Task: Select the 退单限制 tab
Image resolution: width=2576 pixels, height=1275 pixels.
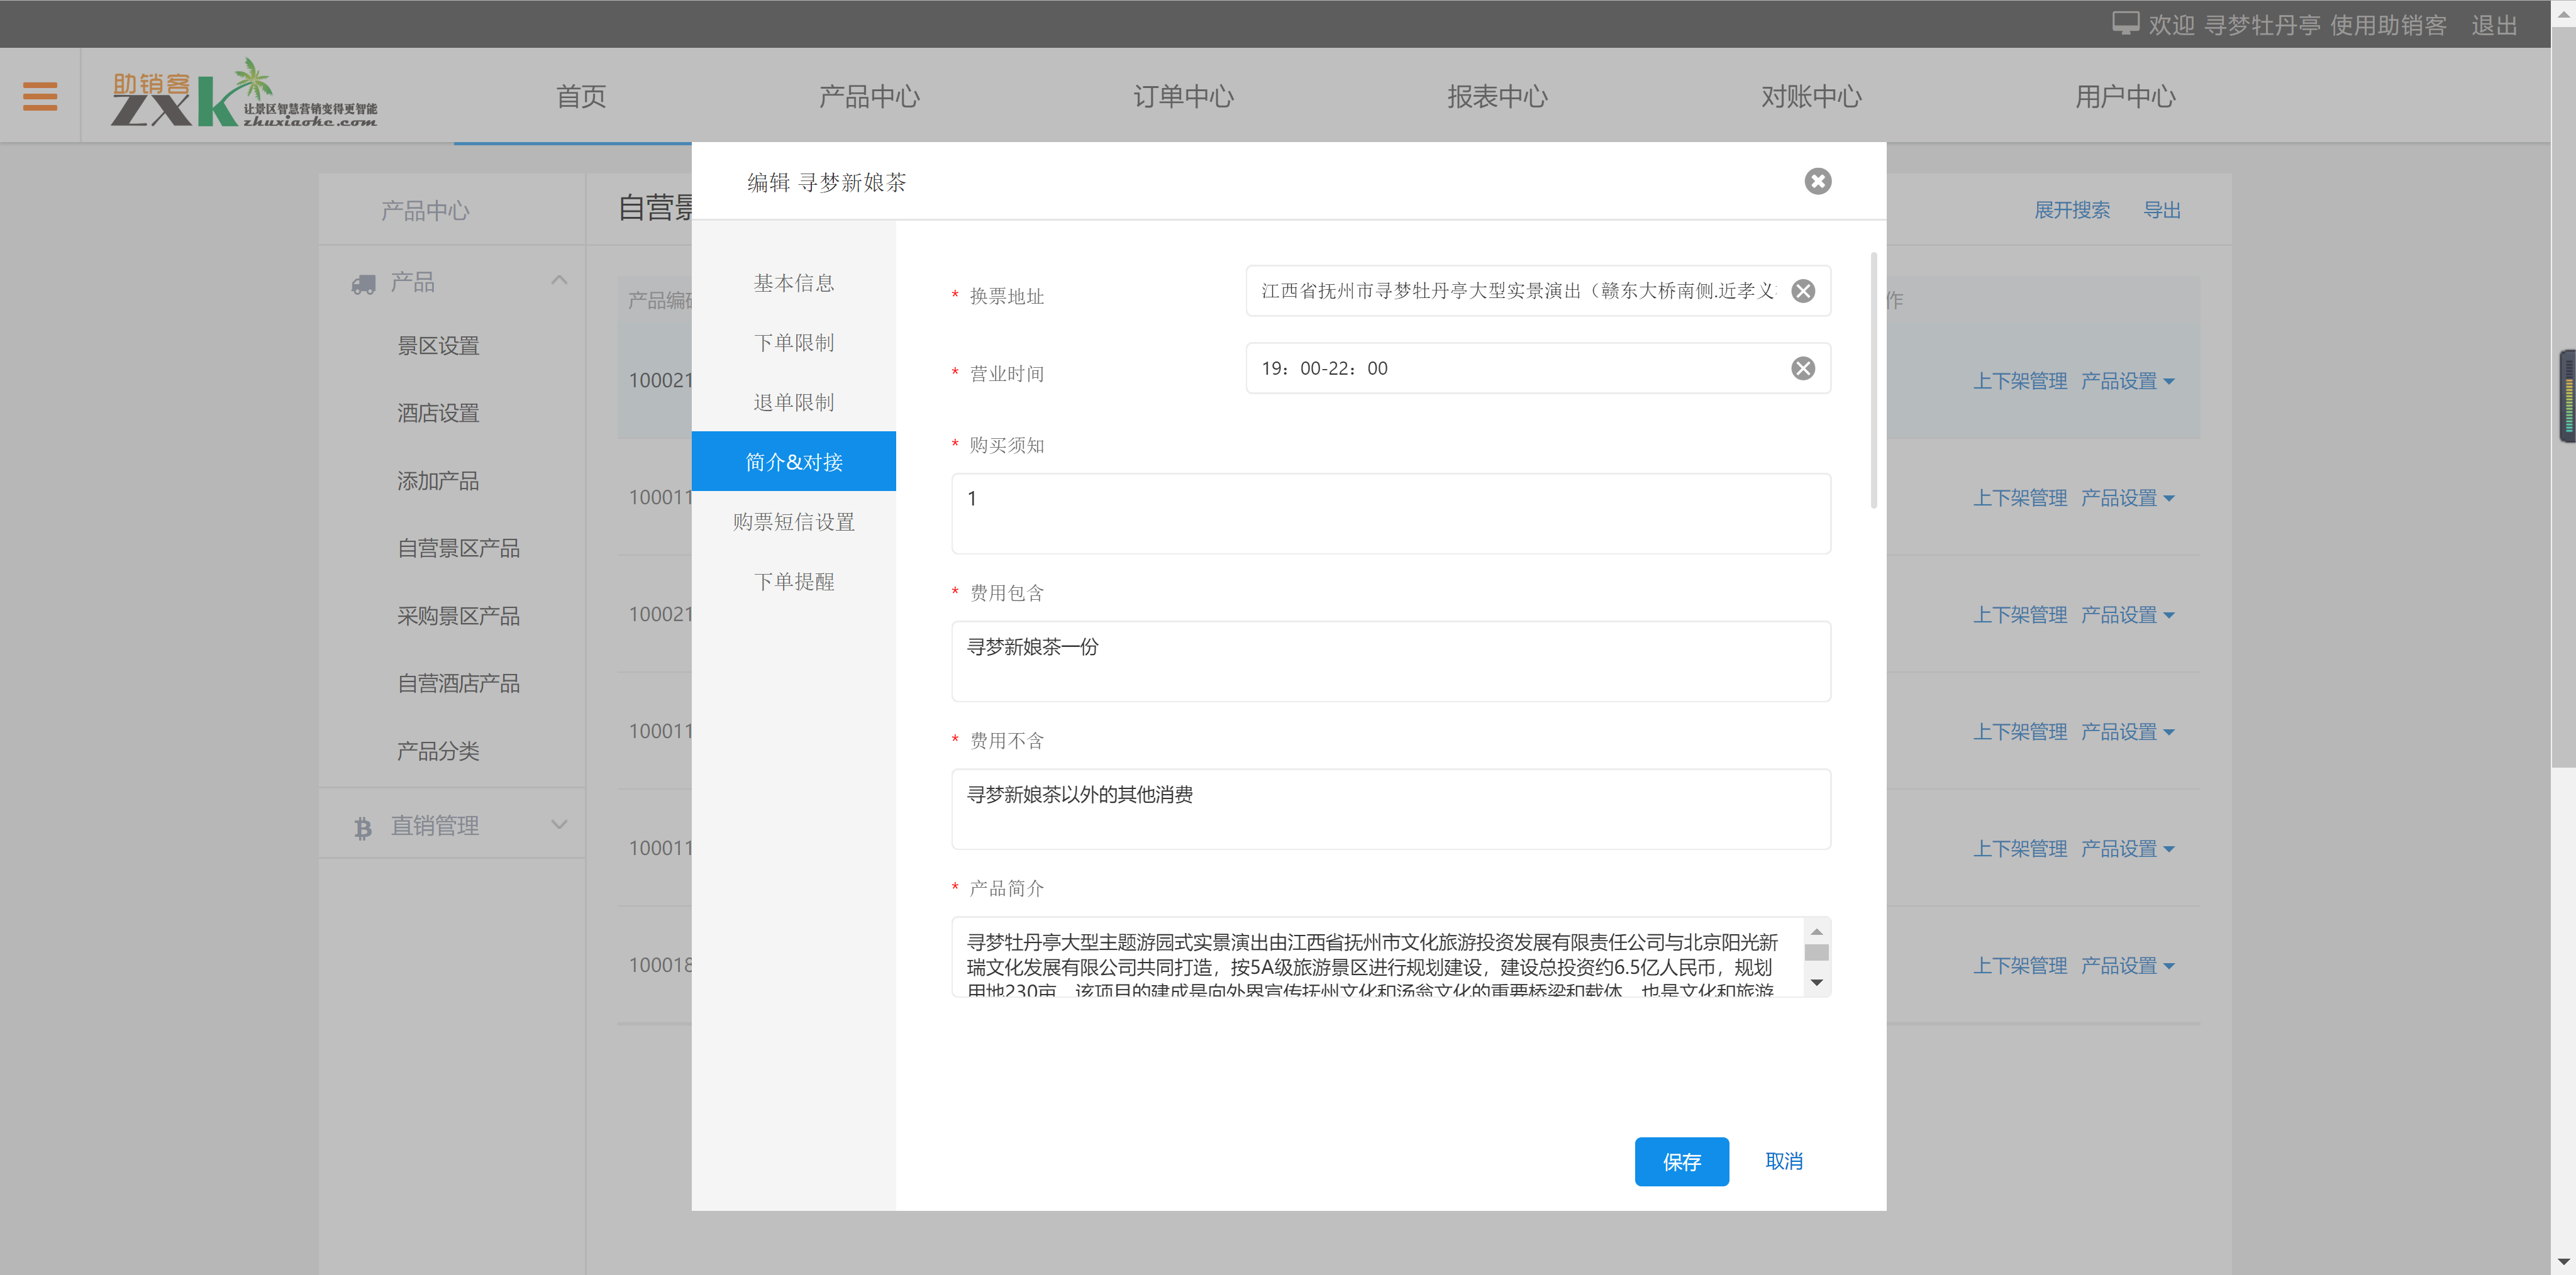Action: click(x=793, y=402)
